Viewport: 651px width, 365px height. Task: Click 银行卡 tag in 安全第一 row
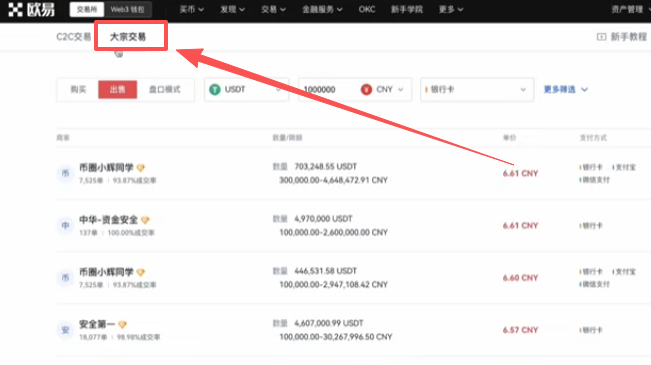591,330
